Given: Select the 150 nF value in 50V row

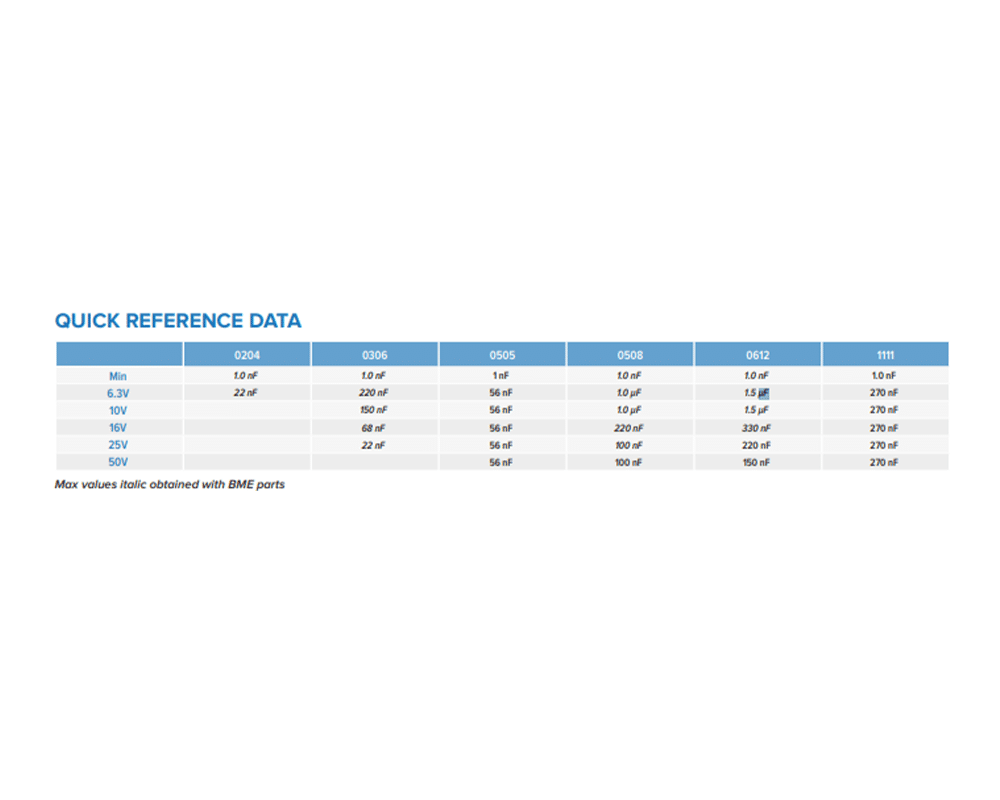Looking at the screenshot, I should coord(757,463).
